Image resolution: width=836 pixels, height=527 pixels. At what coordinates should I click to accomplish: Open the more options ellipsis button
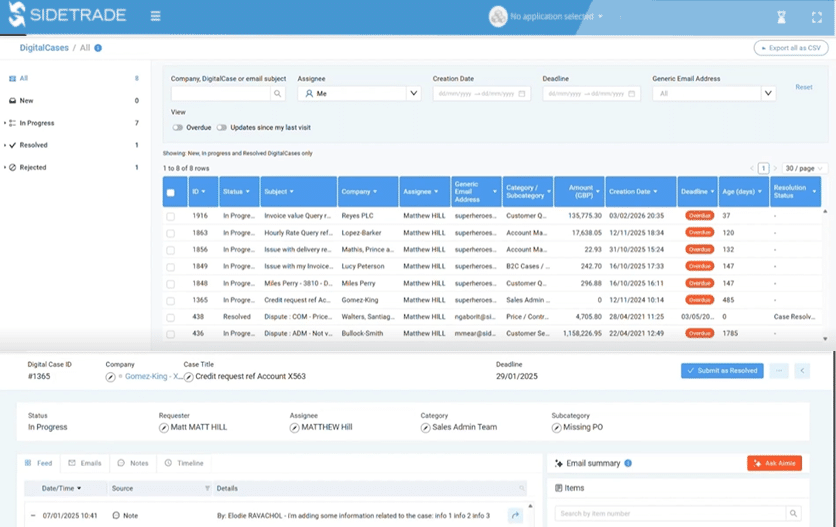(779, 371)
